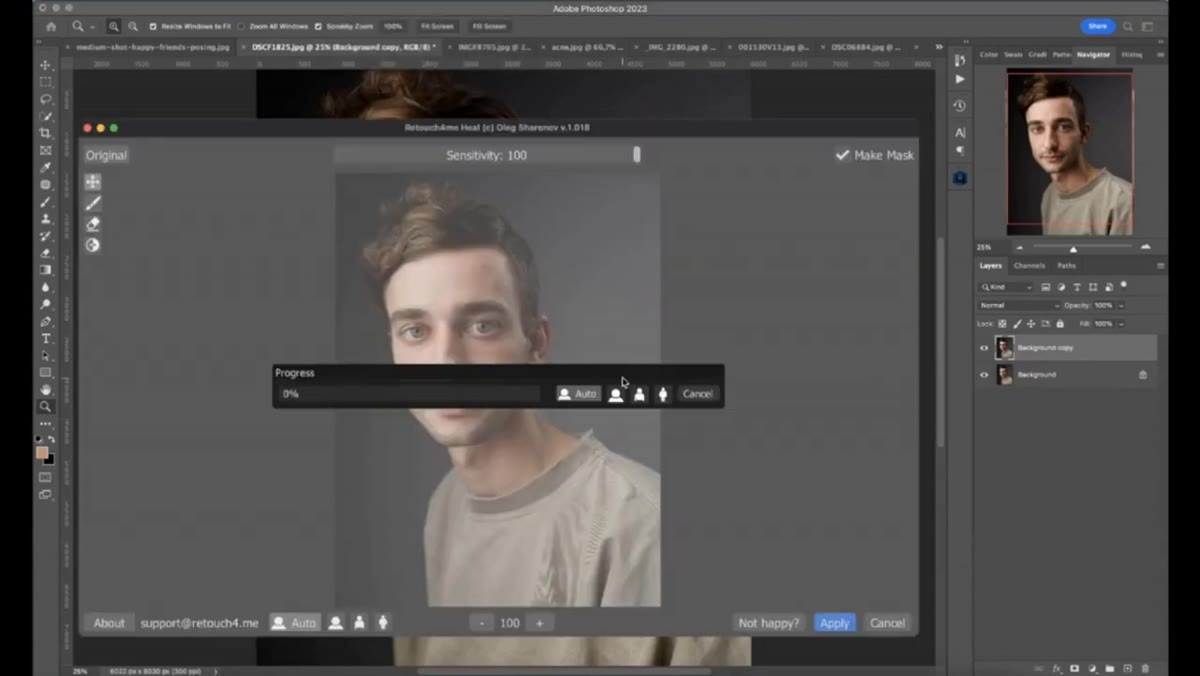Click the round mask icon in Retouch4me tools

click(93, 245)
